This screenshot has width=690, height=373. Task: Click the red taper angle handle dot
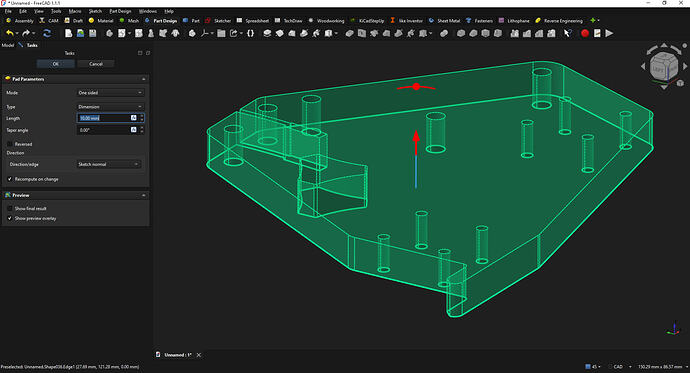click(416, 87)
